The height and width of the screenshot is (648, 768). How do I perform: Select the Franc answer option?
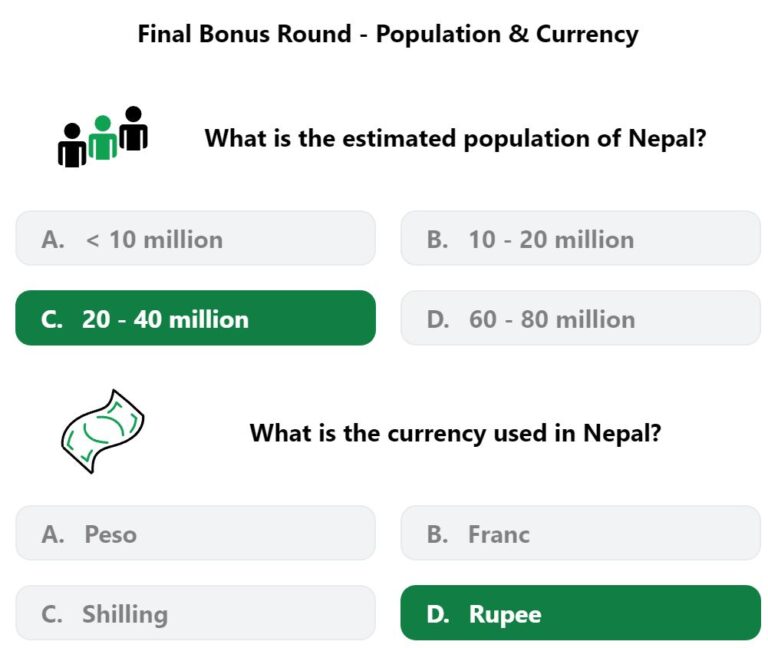tap(580, 533)
